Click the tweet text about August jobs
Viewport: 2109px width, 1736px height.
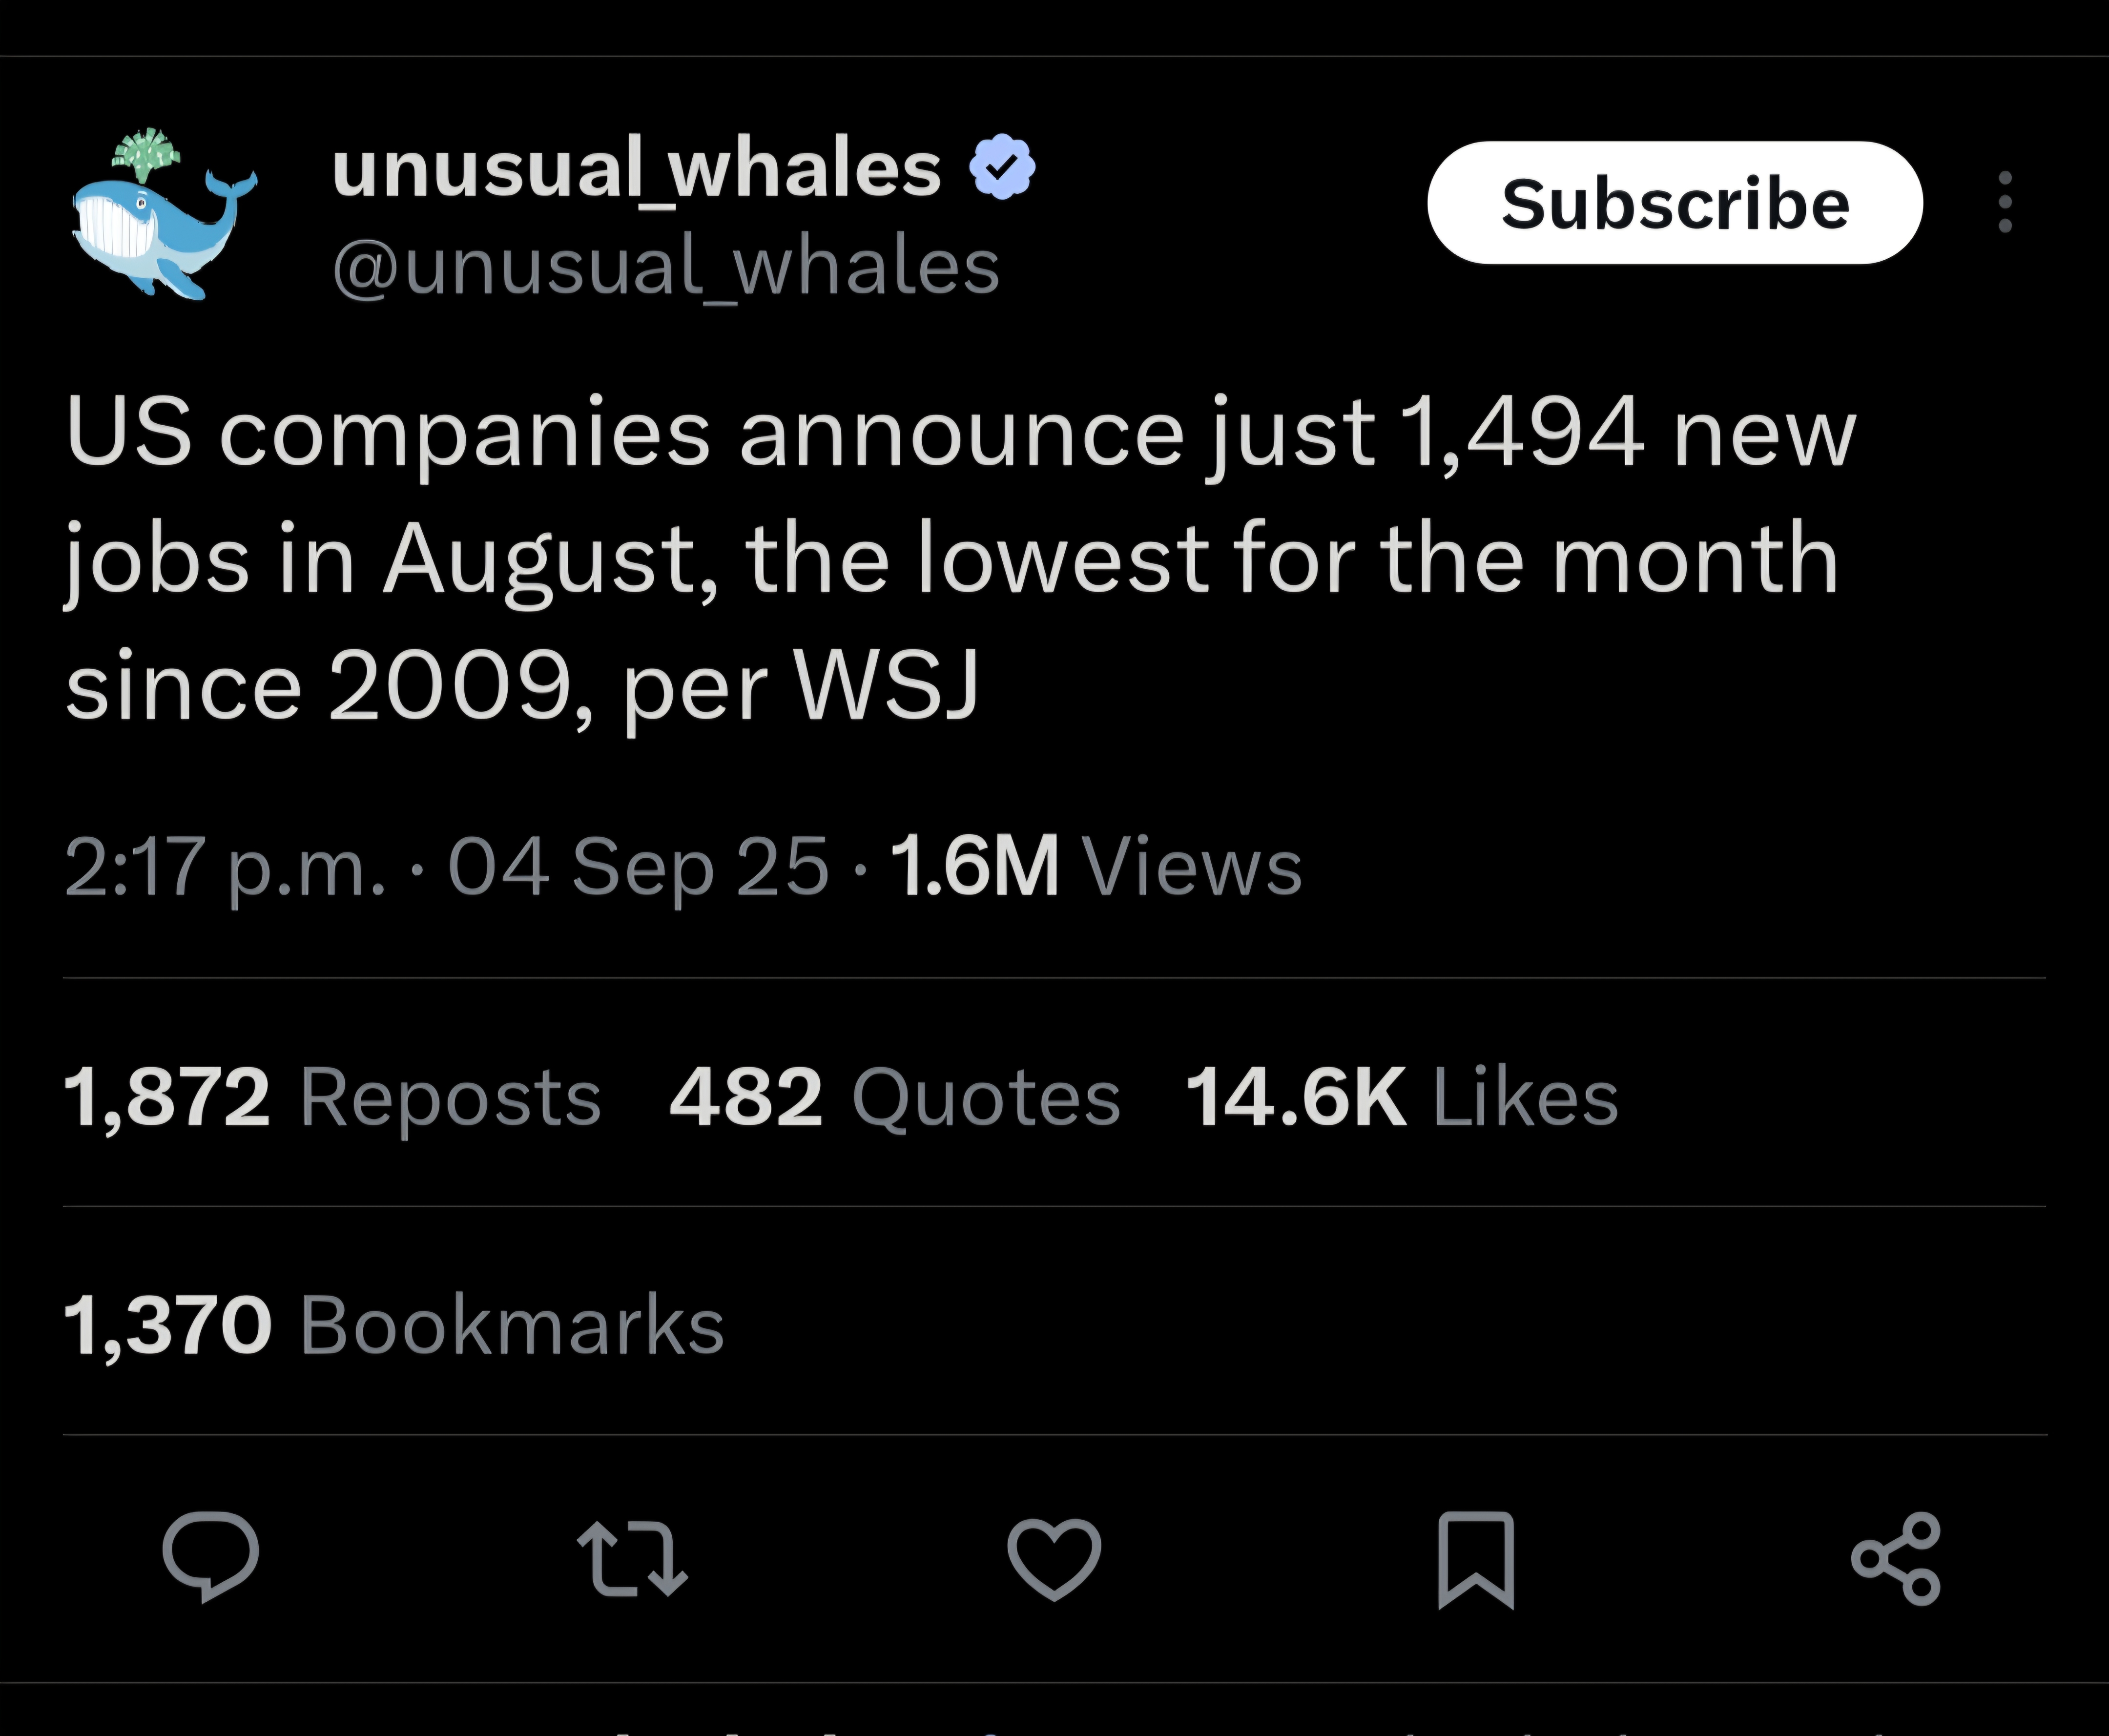pos(960,560)
